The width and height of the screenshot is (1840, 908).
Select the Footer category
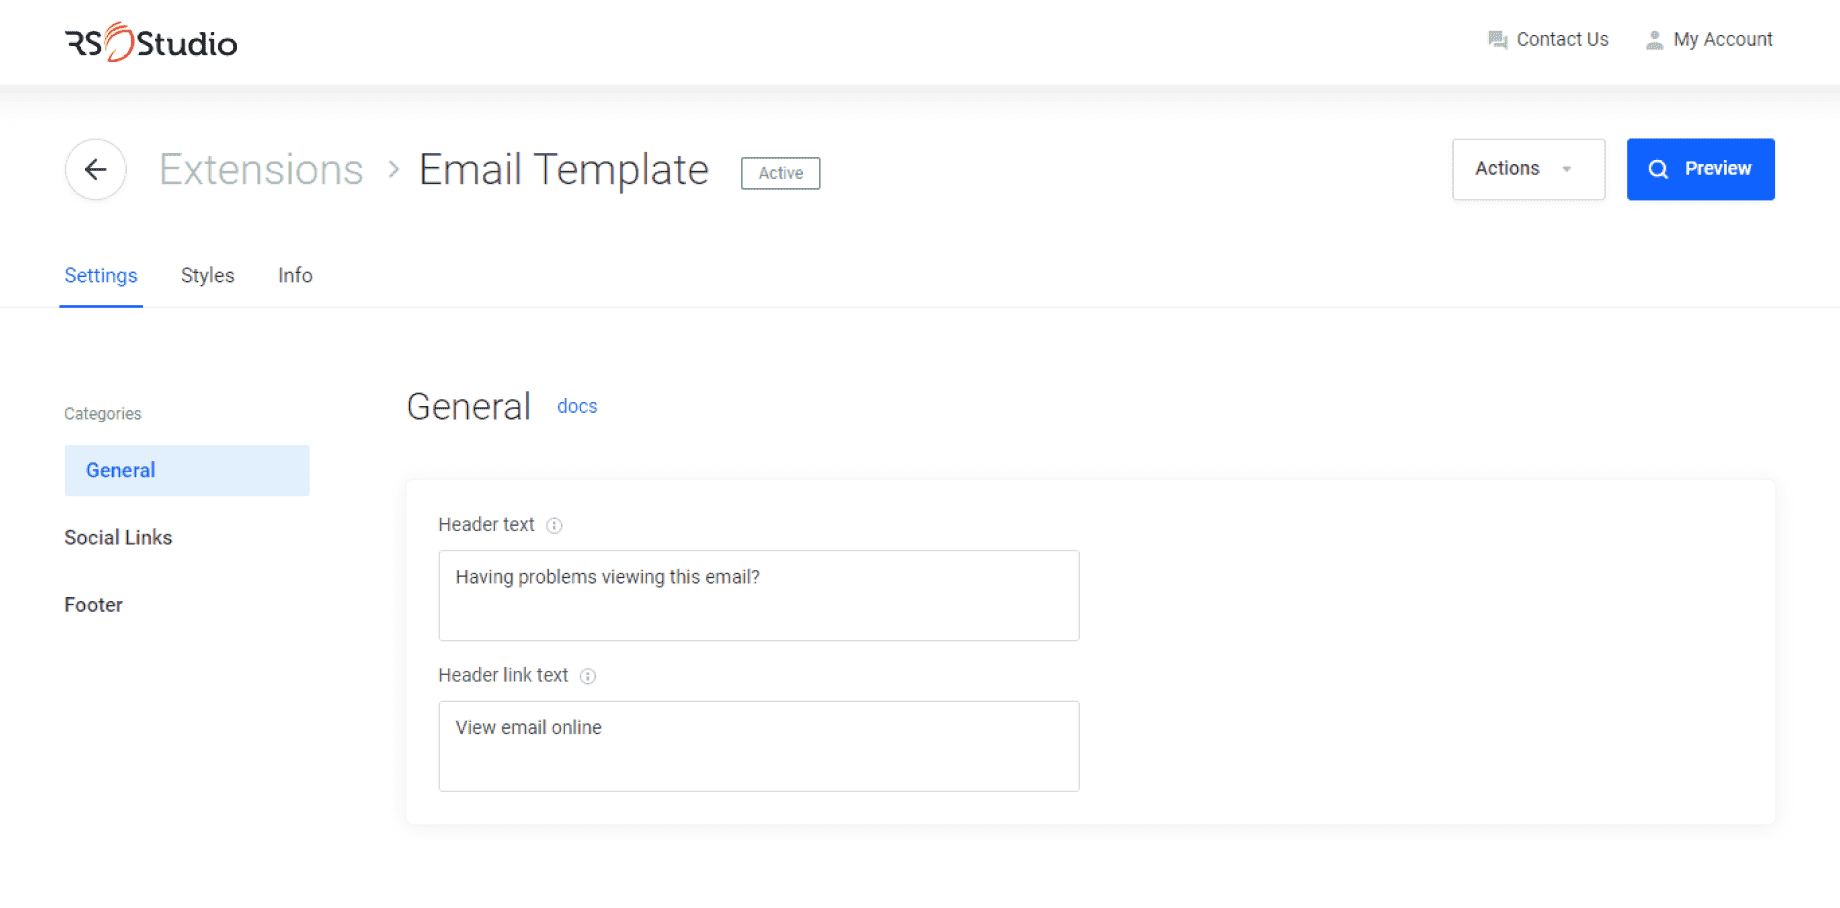click(94, 605)
